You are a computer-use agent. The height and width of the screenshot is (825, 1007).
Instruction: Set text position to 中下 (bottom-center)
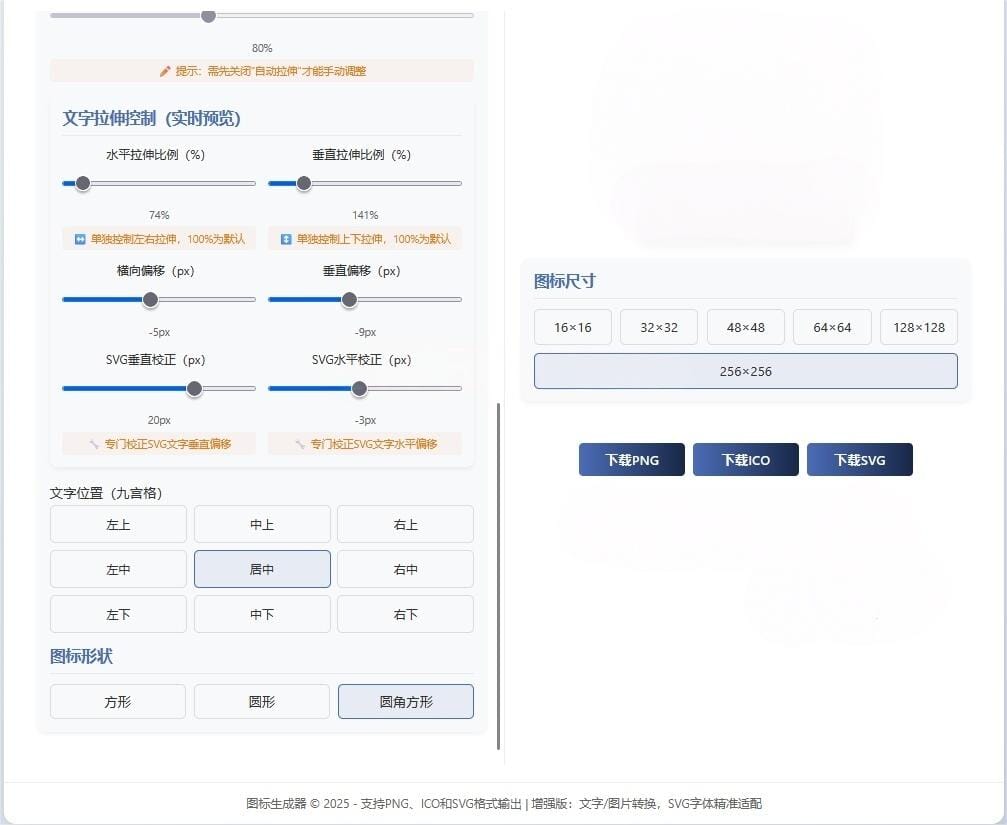pyautogui.click(x=261, y=613)
